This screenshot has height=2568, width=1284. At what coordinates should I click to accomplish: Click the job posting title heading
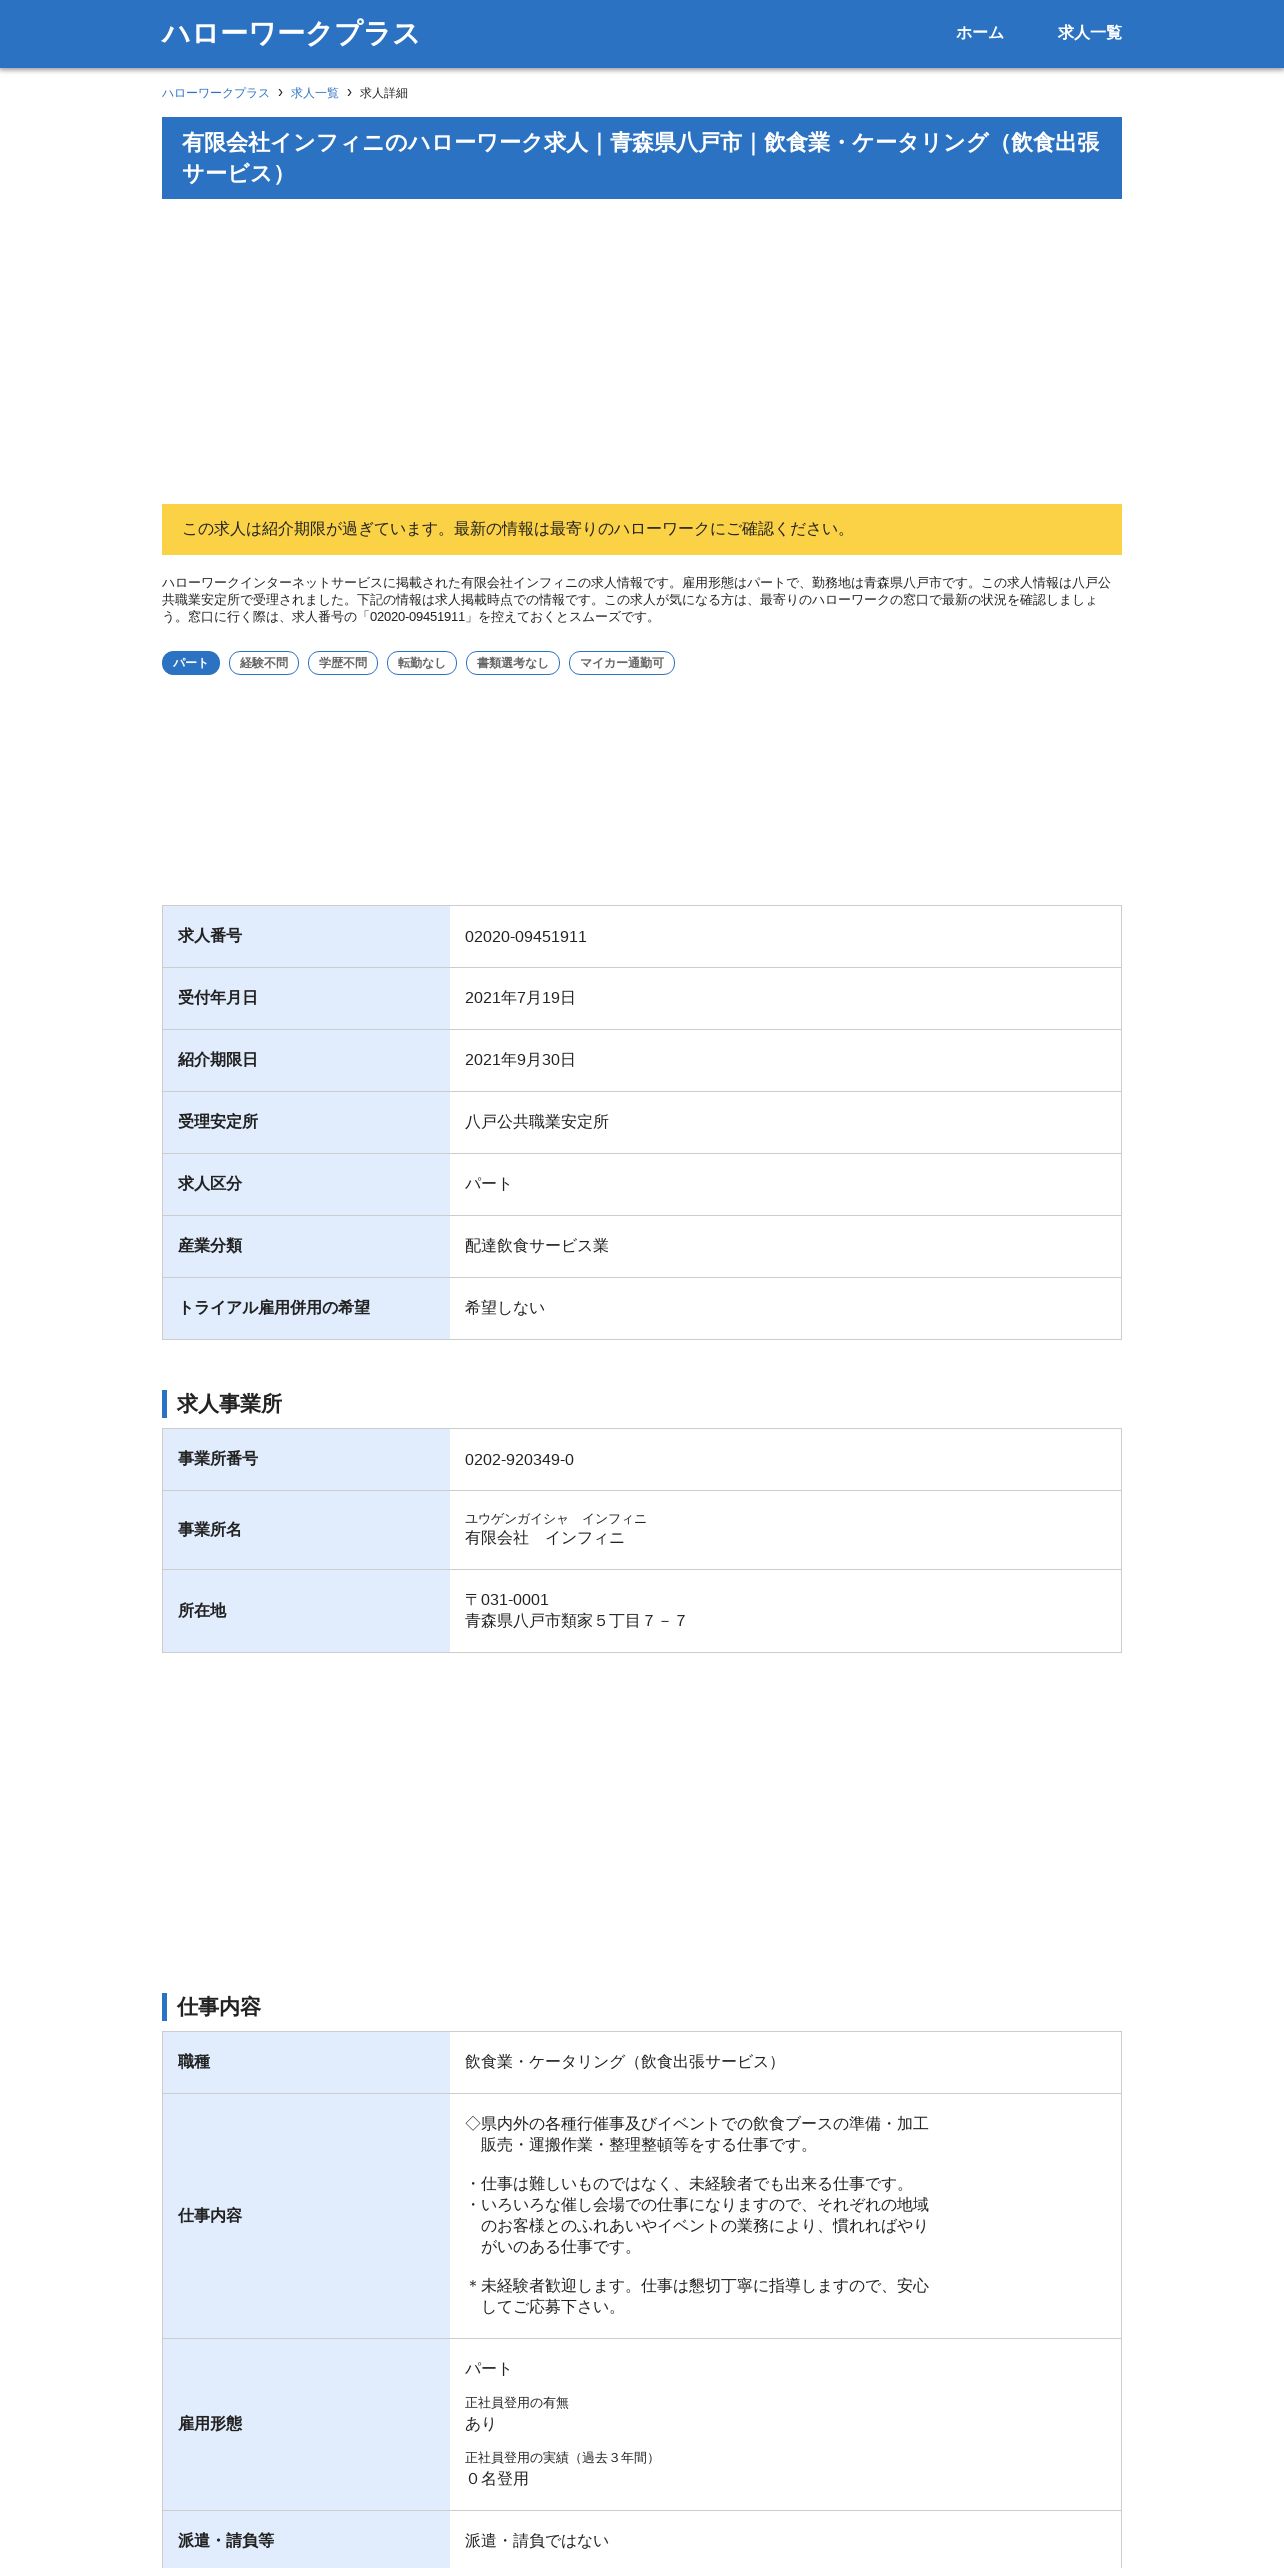[x=642, y=158]
